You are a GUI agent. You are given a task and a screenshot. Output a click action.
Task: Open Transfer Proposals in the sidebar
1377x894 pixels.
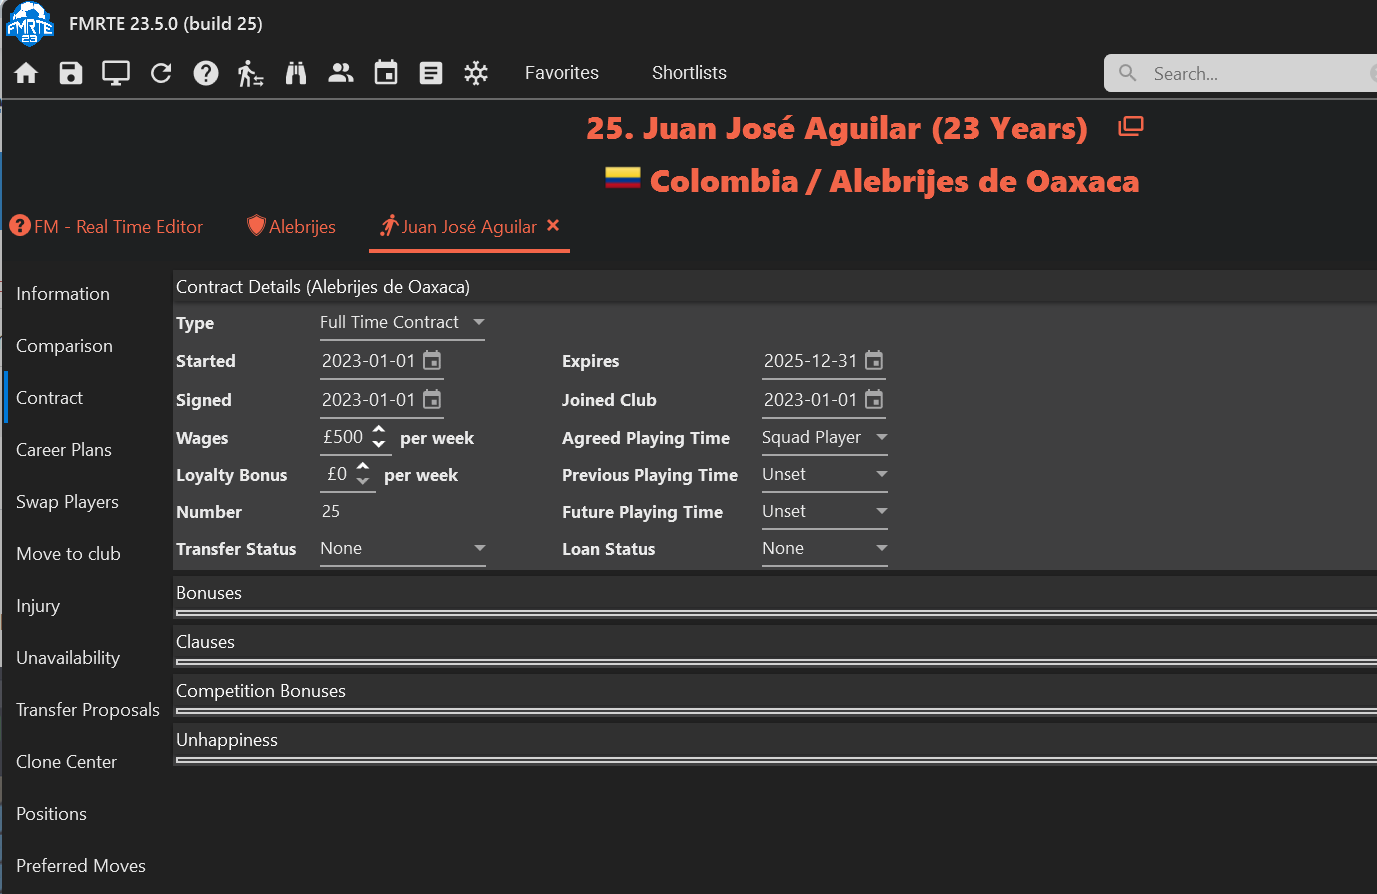tap(88, 710)
